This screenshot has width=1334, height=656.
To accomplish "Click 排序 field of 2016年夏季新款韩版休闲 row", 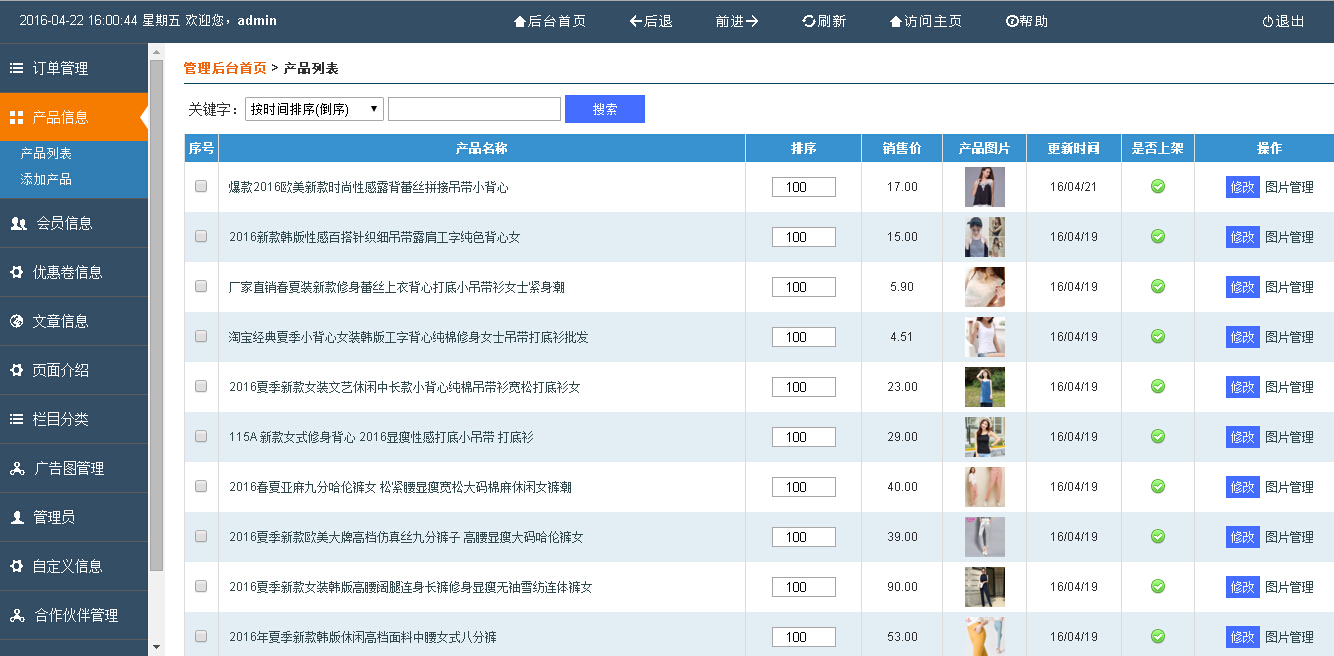I will click(804, 637).
